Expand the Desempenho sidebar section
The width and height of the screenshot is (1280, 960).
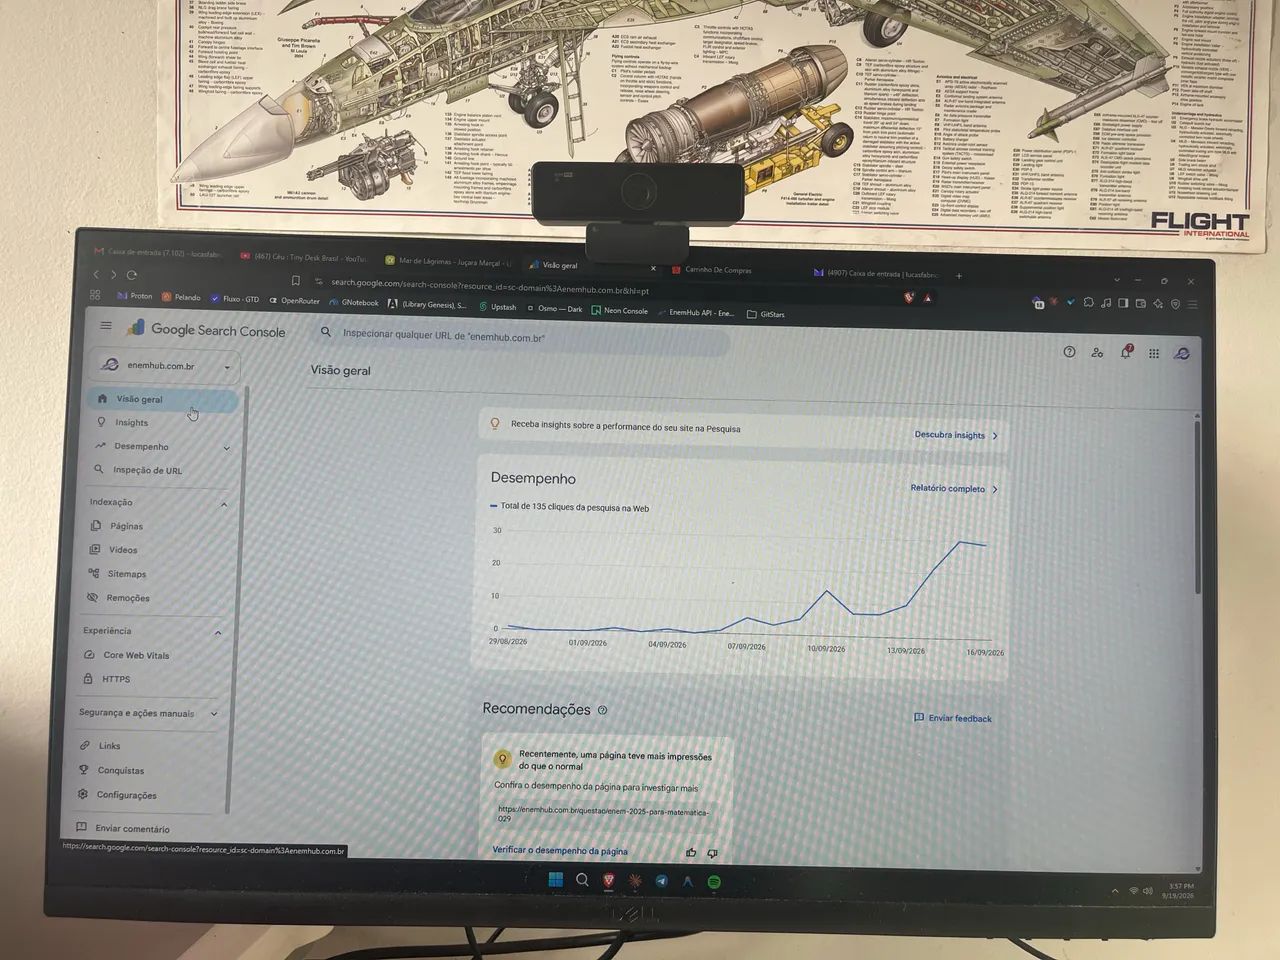[227, 448]
